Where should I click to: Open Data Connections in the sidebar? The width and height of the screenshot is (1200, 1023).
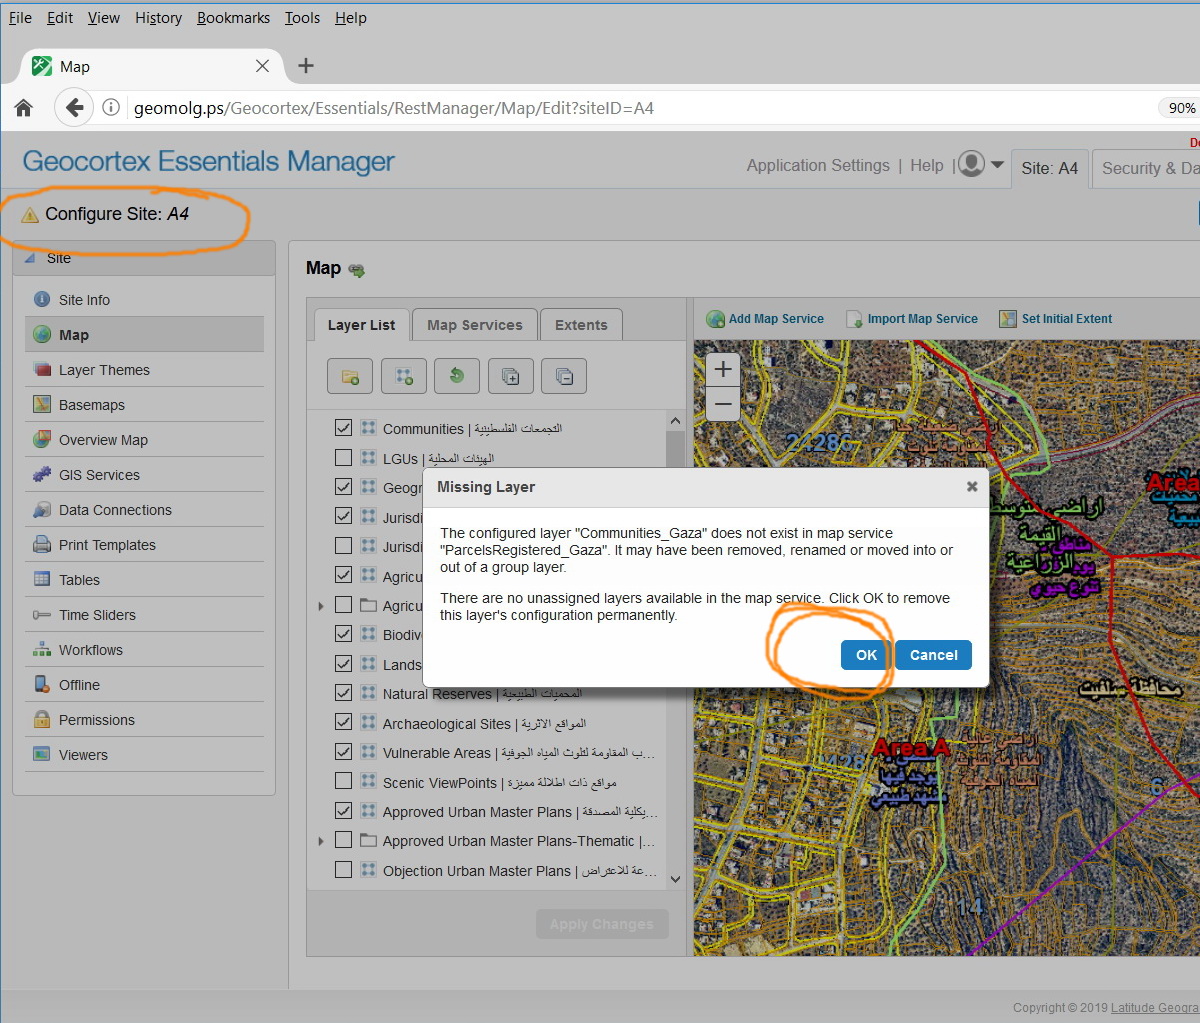pyautogui.click(x=144, y=510)
